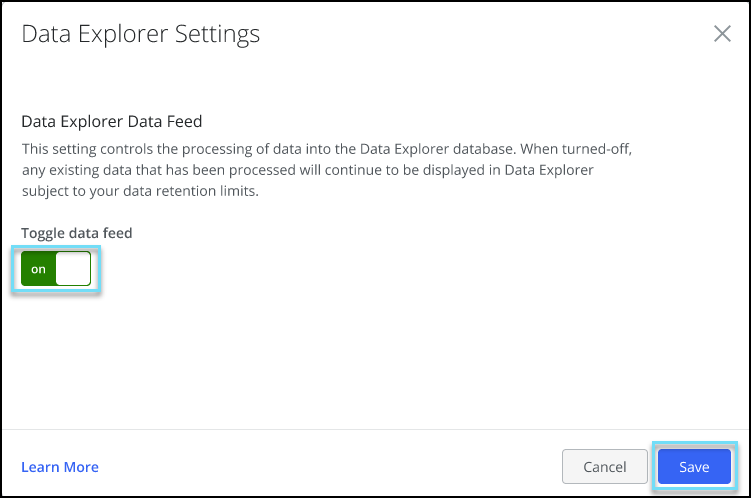Image resolution: width=751 pixels, height=498 pixels.
Task: Save the Data Explorer settings
Action: 694,467
